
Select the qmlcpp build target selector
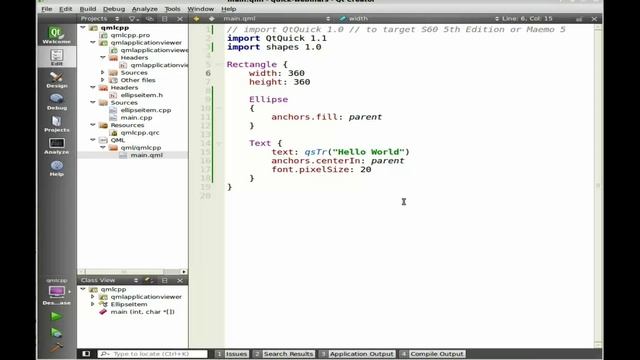(56, 293)
